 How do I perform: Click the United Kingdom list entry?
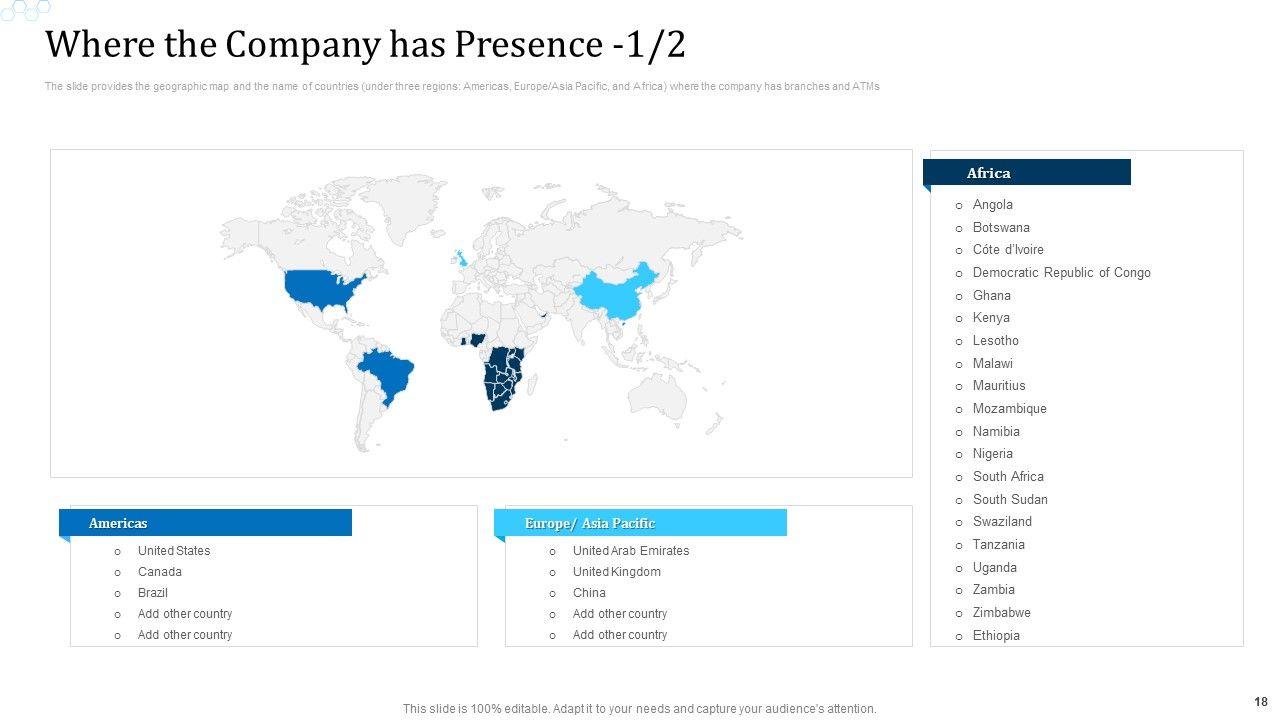616,572
